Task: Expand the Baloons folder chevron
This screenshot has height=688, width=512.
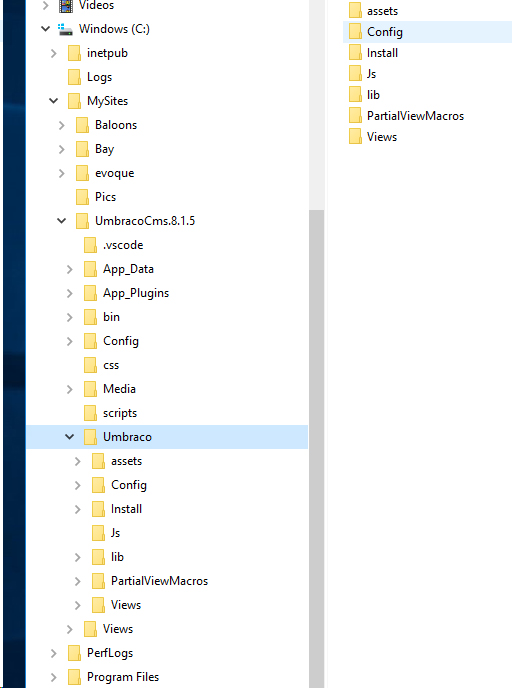Action: (x=62, y=125)
